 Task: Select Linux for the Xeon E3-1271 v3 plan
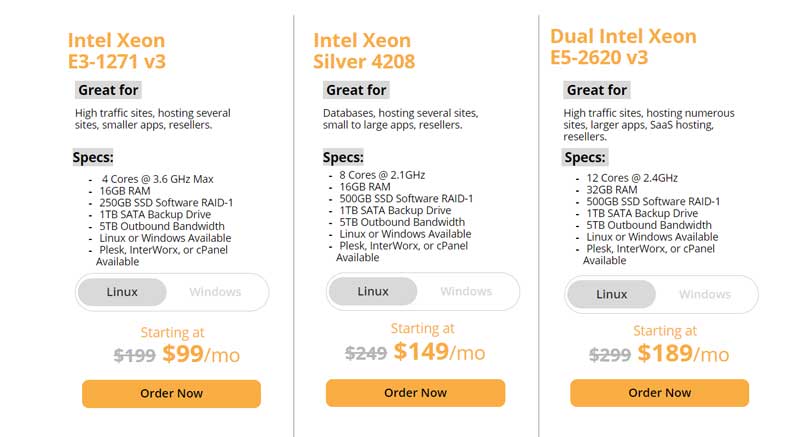[122, 292]
